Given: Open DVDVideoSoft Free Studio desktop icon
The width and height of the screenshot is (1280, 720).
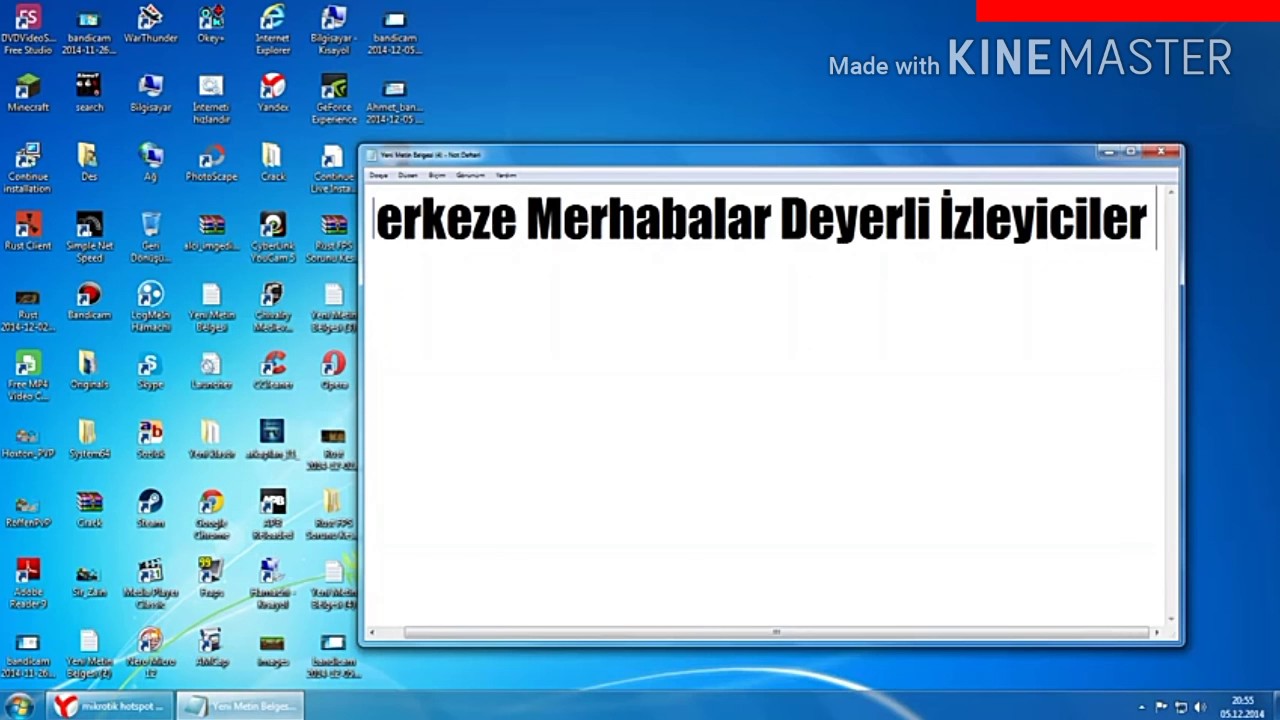Looking at the screenshot, I should [28, 29].
